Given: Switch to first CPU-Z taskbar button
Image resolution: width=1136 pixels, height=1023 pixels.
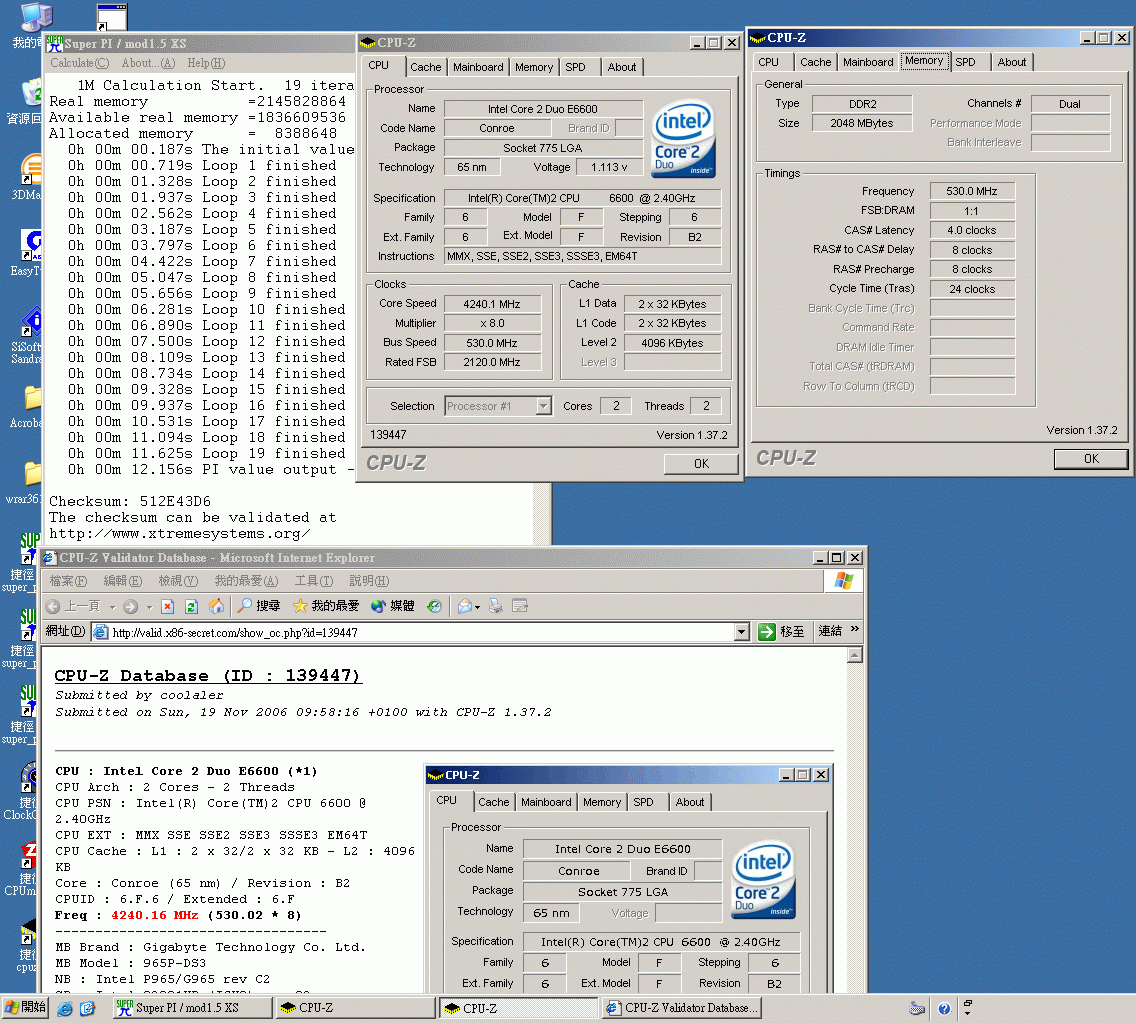Looking at the screenshot, I should [x=356, y=1008].
